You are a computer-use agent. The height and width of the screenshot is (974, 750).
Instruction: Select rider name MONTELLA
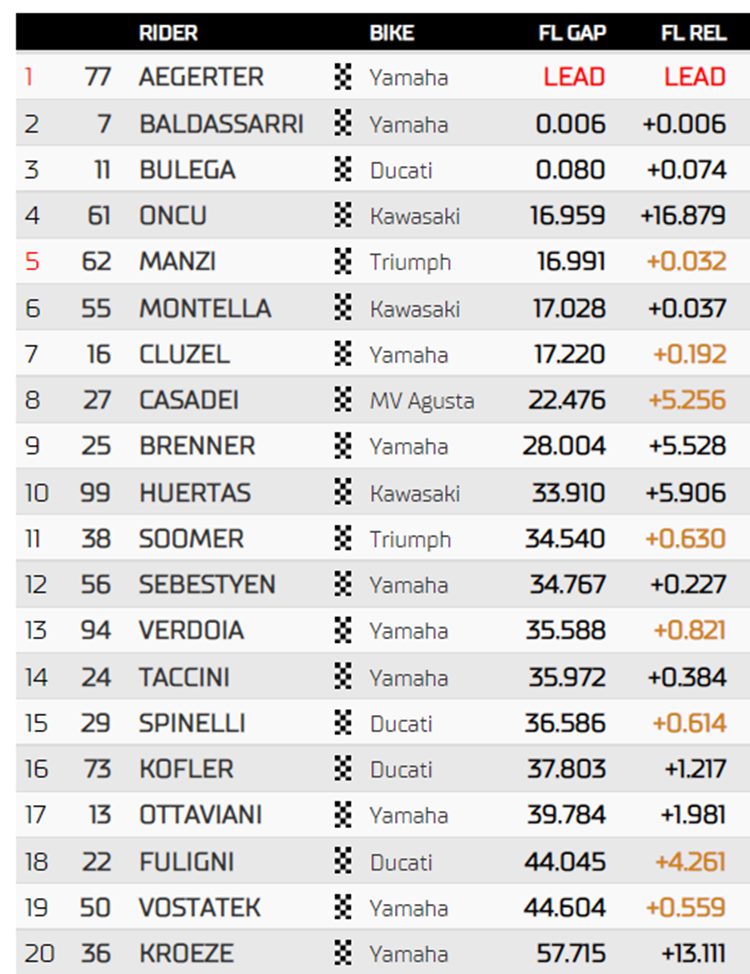205,308
